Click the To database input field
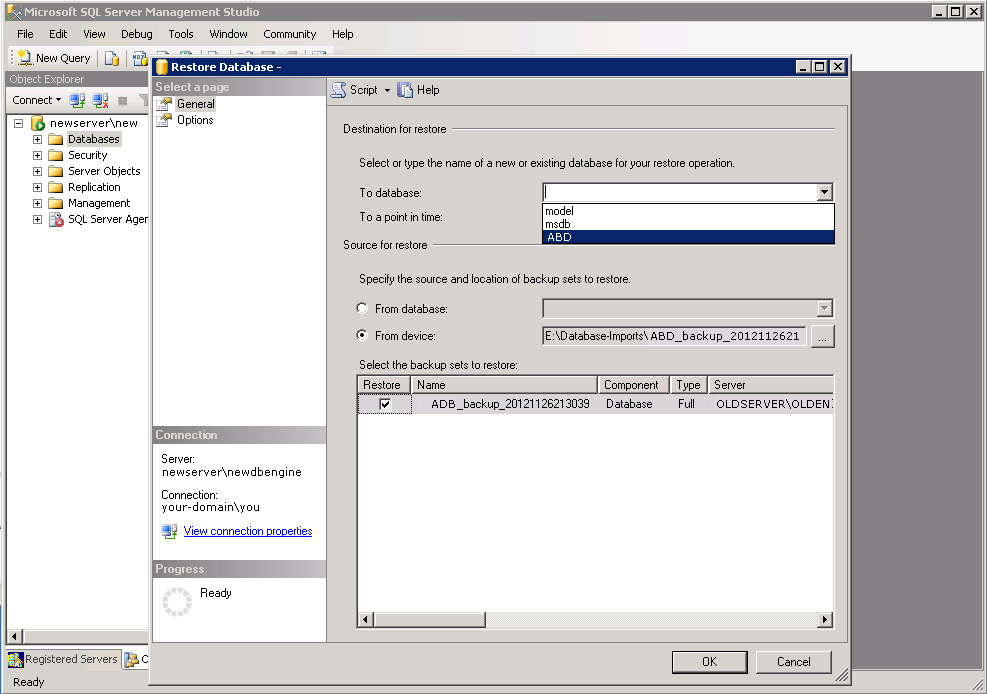This screenshot has width=987, height=694. (x=679, y=192)
